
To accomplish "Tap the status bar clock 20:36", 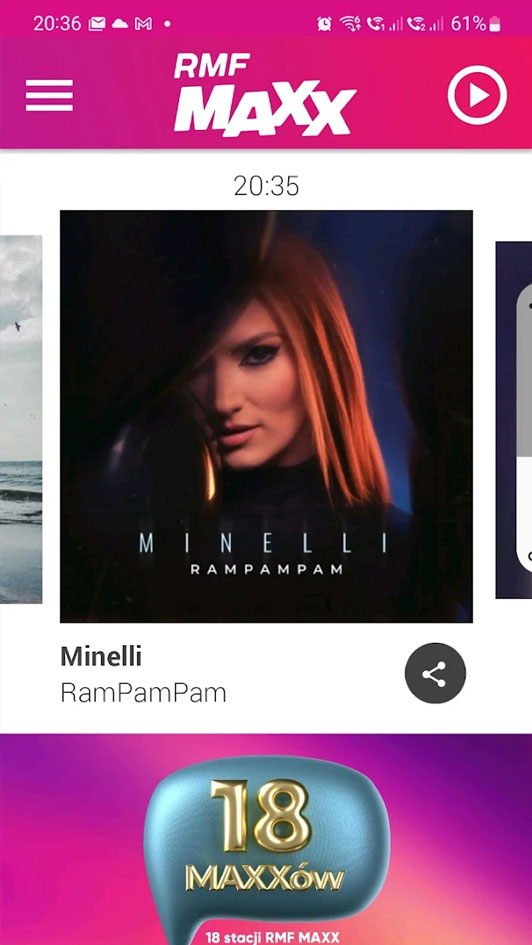I will (x=57, y=24).
